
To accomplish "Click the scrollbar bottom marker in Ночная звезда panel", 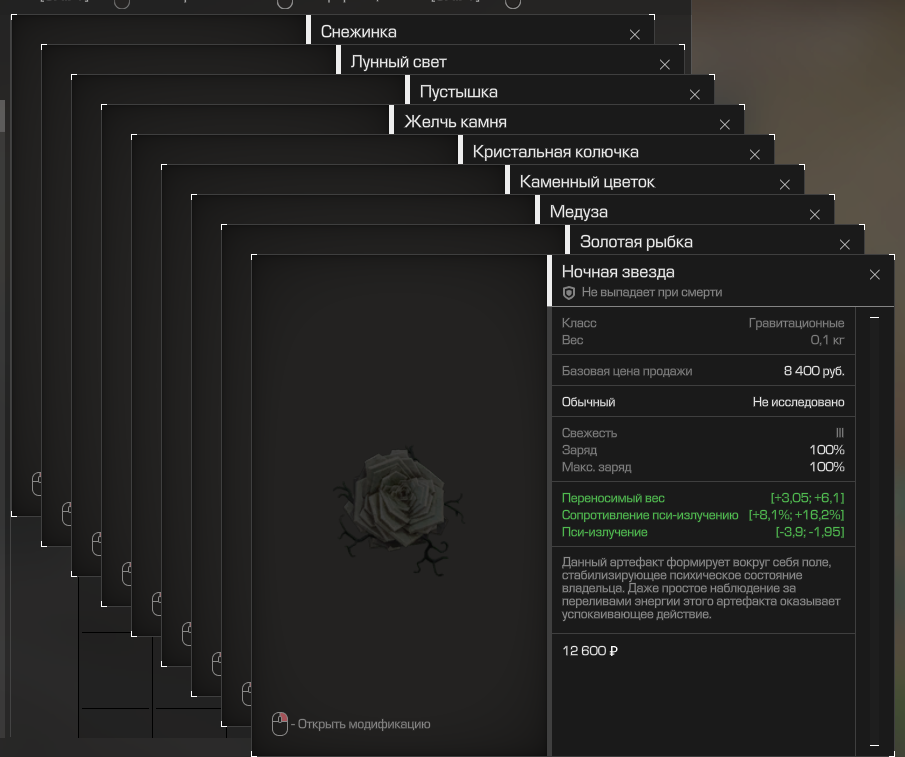I will [874, 745].
